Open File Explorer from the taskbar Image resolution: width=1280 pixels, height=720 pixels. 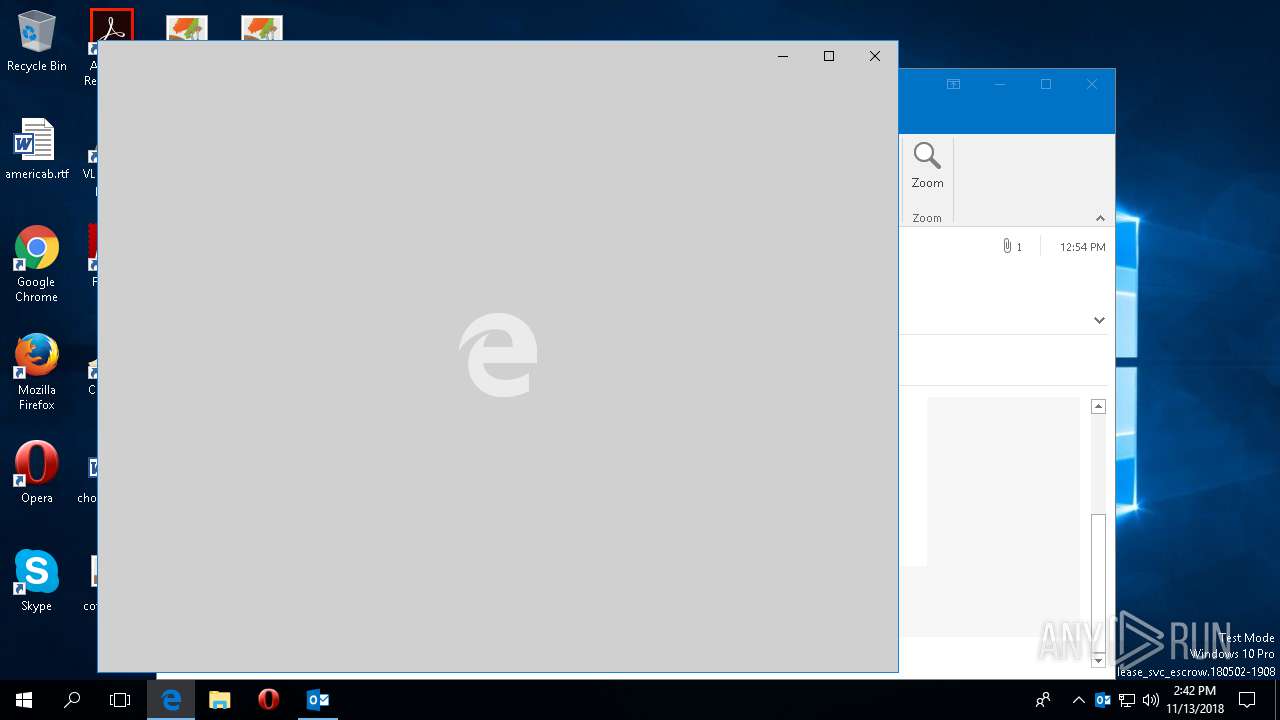pos(220,700)
